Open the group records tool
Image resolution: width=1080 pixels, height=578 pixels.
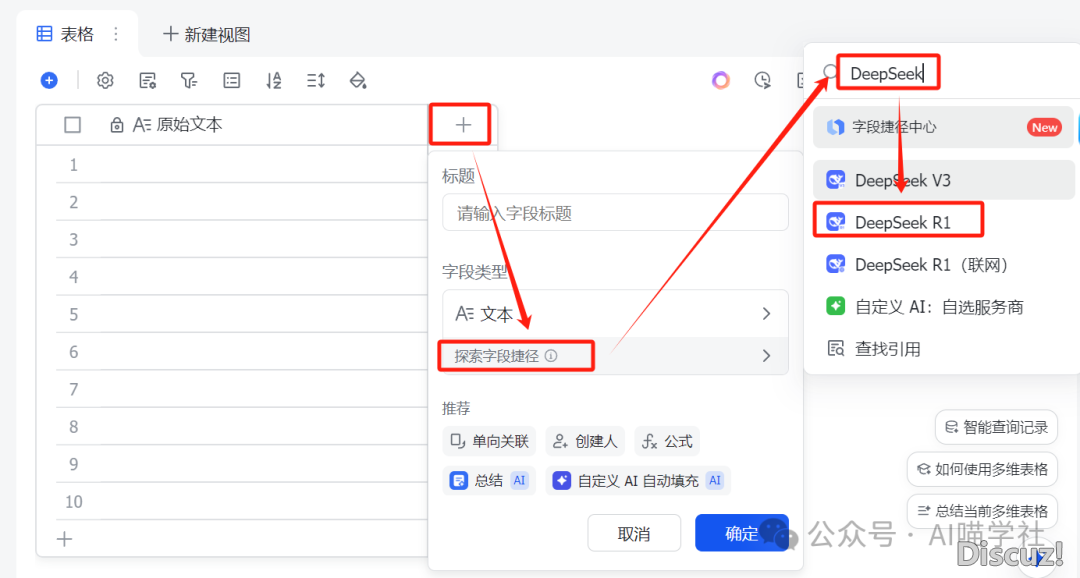pos(231,81)
